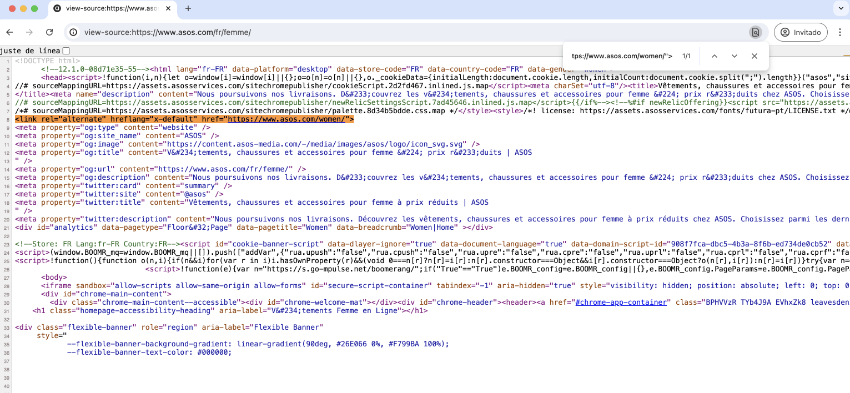Close the find bar
This screenshot has width=850, height=393.
click(754, 56)
